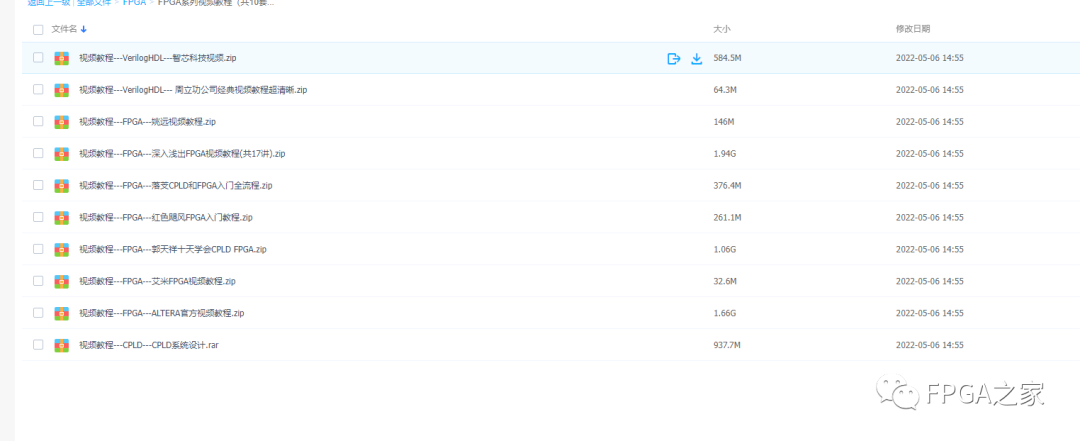This screenshot has height=441, width=1080.
Task: Open file 视频教程---CPLD---CPLD系统设计.rar
Action: coord(149,345)
